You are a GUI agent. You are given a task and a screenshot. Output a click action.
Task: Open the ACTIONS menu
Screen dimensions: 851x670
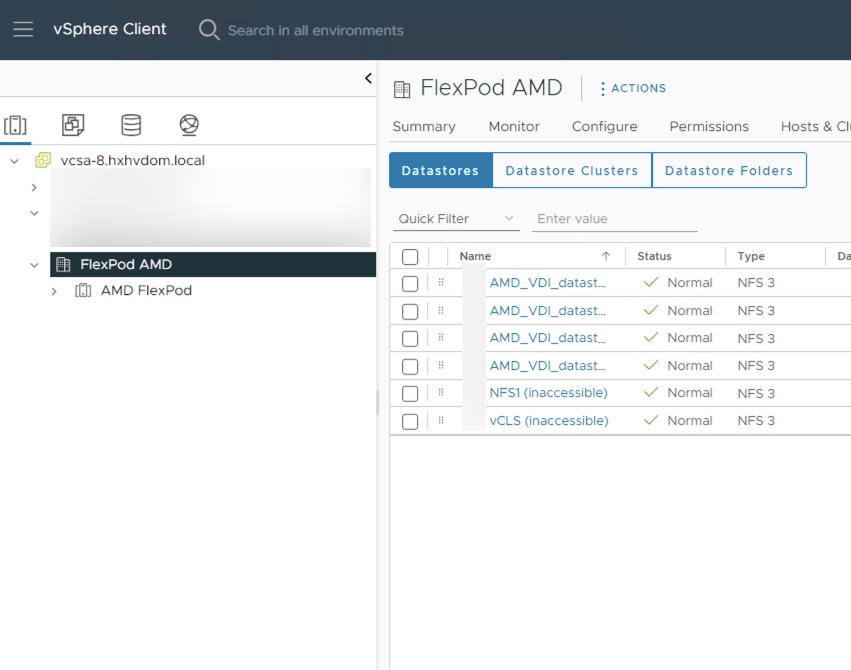[x=633, y=88]
